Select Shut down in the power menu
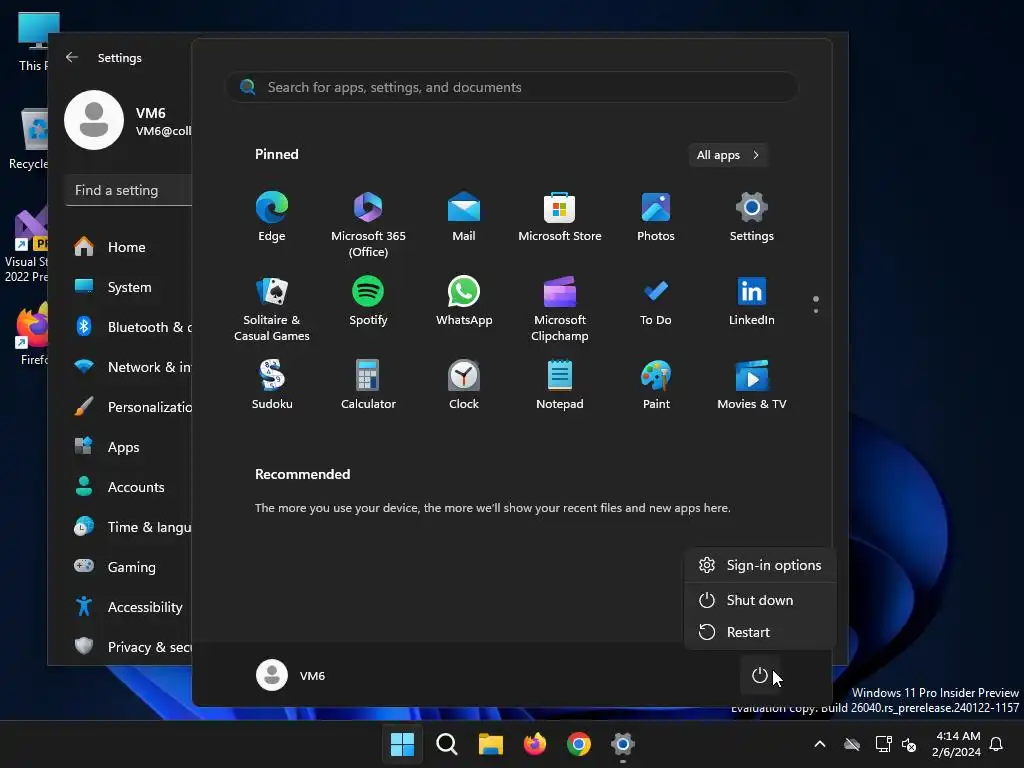 [x=760, y=600]
